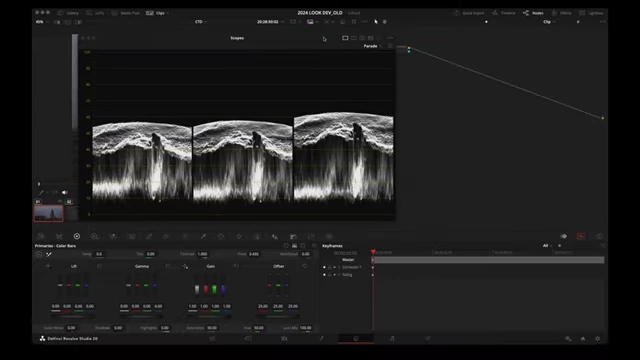This screenshot has width=640, height=360.
Task: Open the CTD timeline name dropdown
Action: (200, 22)
